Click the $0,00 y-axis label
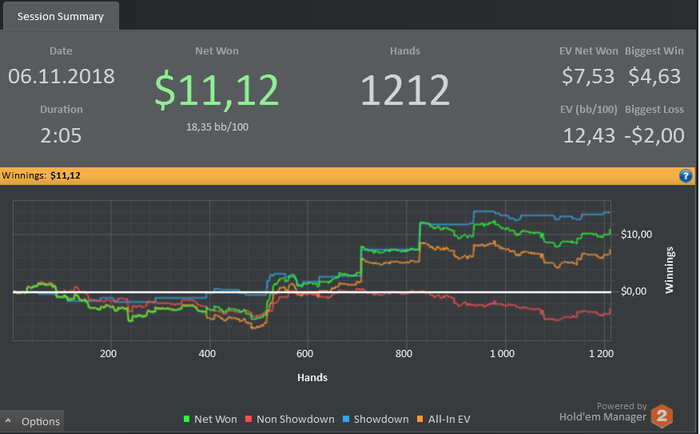 point(633,292)
